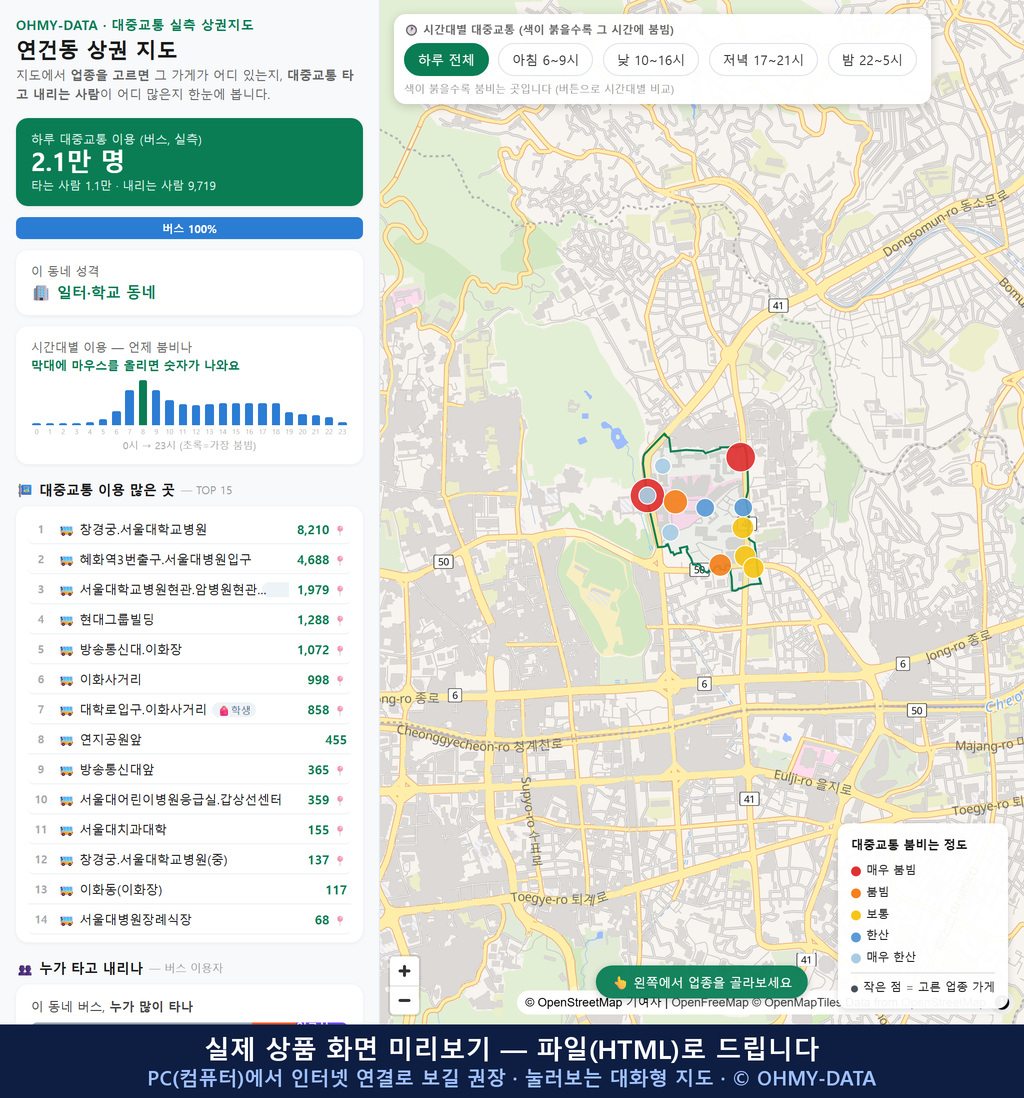The image size is (1024, 1098).
Task: Click the 학생 badge in row 7
Action: click(235, 710)
